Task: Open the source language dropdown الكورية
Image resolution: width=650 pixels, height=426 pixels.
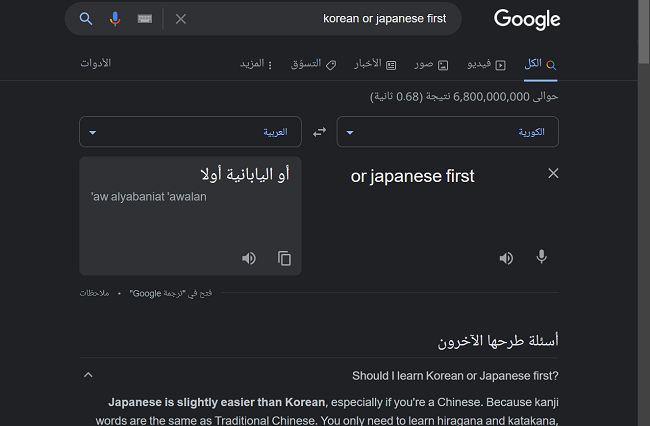Action: [447, 132]
